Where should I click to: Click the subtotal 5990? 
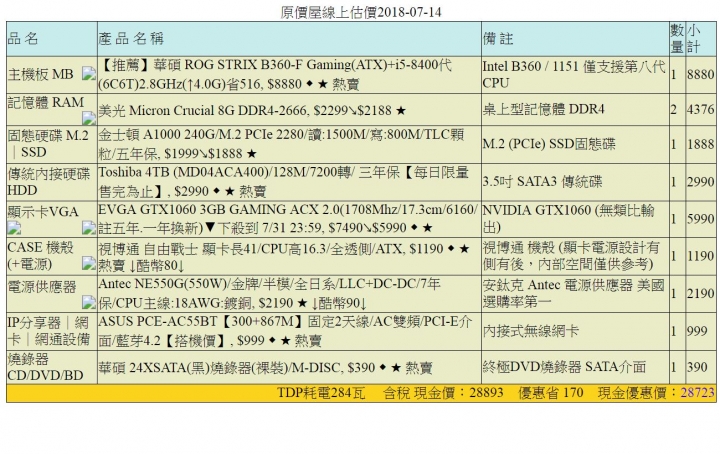coord(701,219)
